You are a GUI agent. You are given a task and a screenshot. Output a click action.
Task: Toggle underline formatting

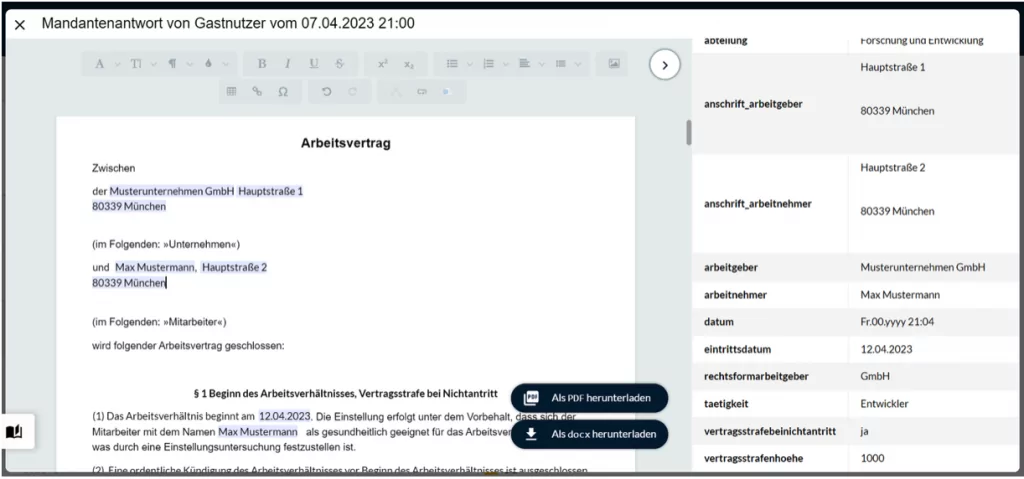314,64
